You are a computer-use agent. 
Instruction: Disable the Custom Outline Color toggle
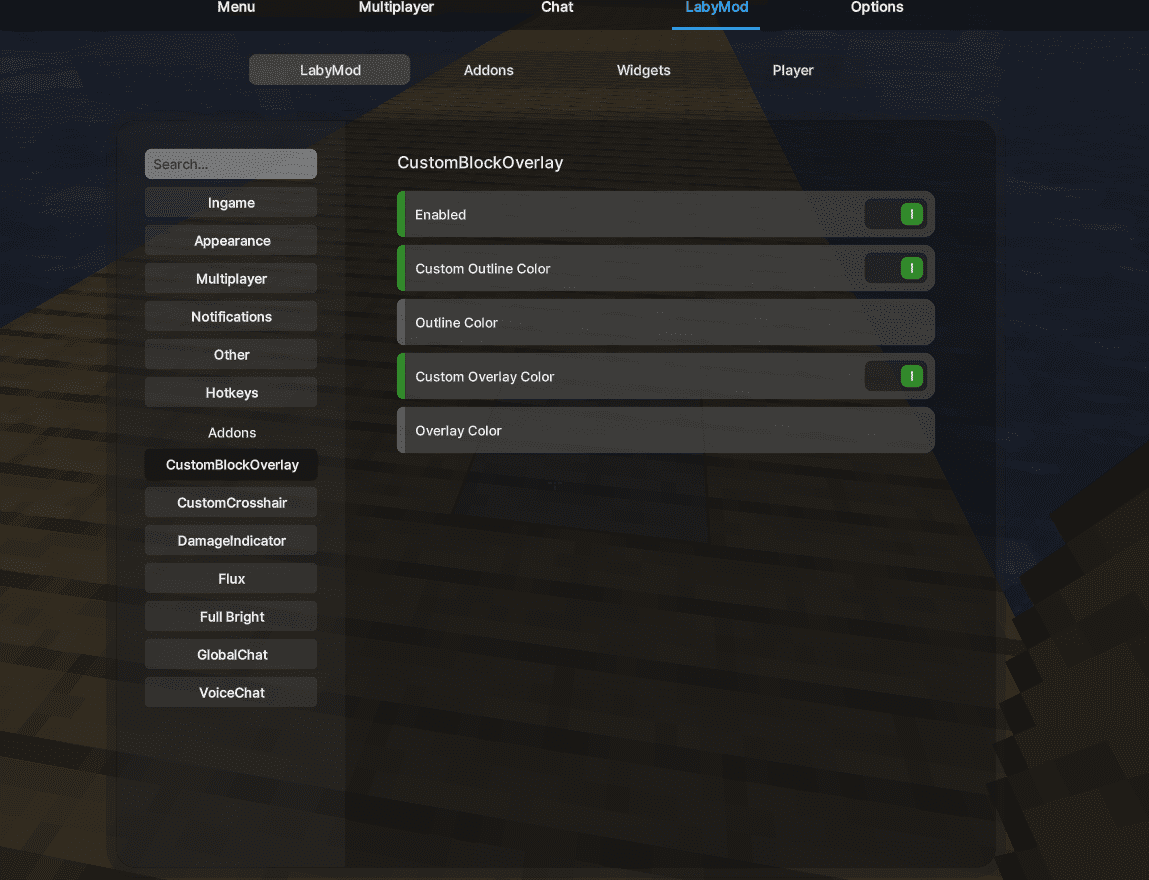click(896, 268)
